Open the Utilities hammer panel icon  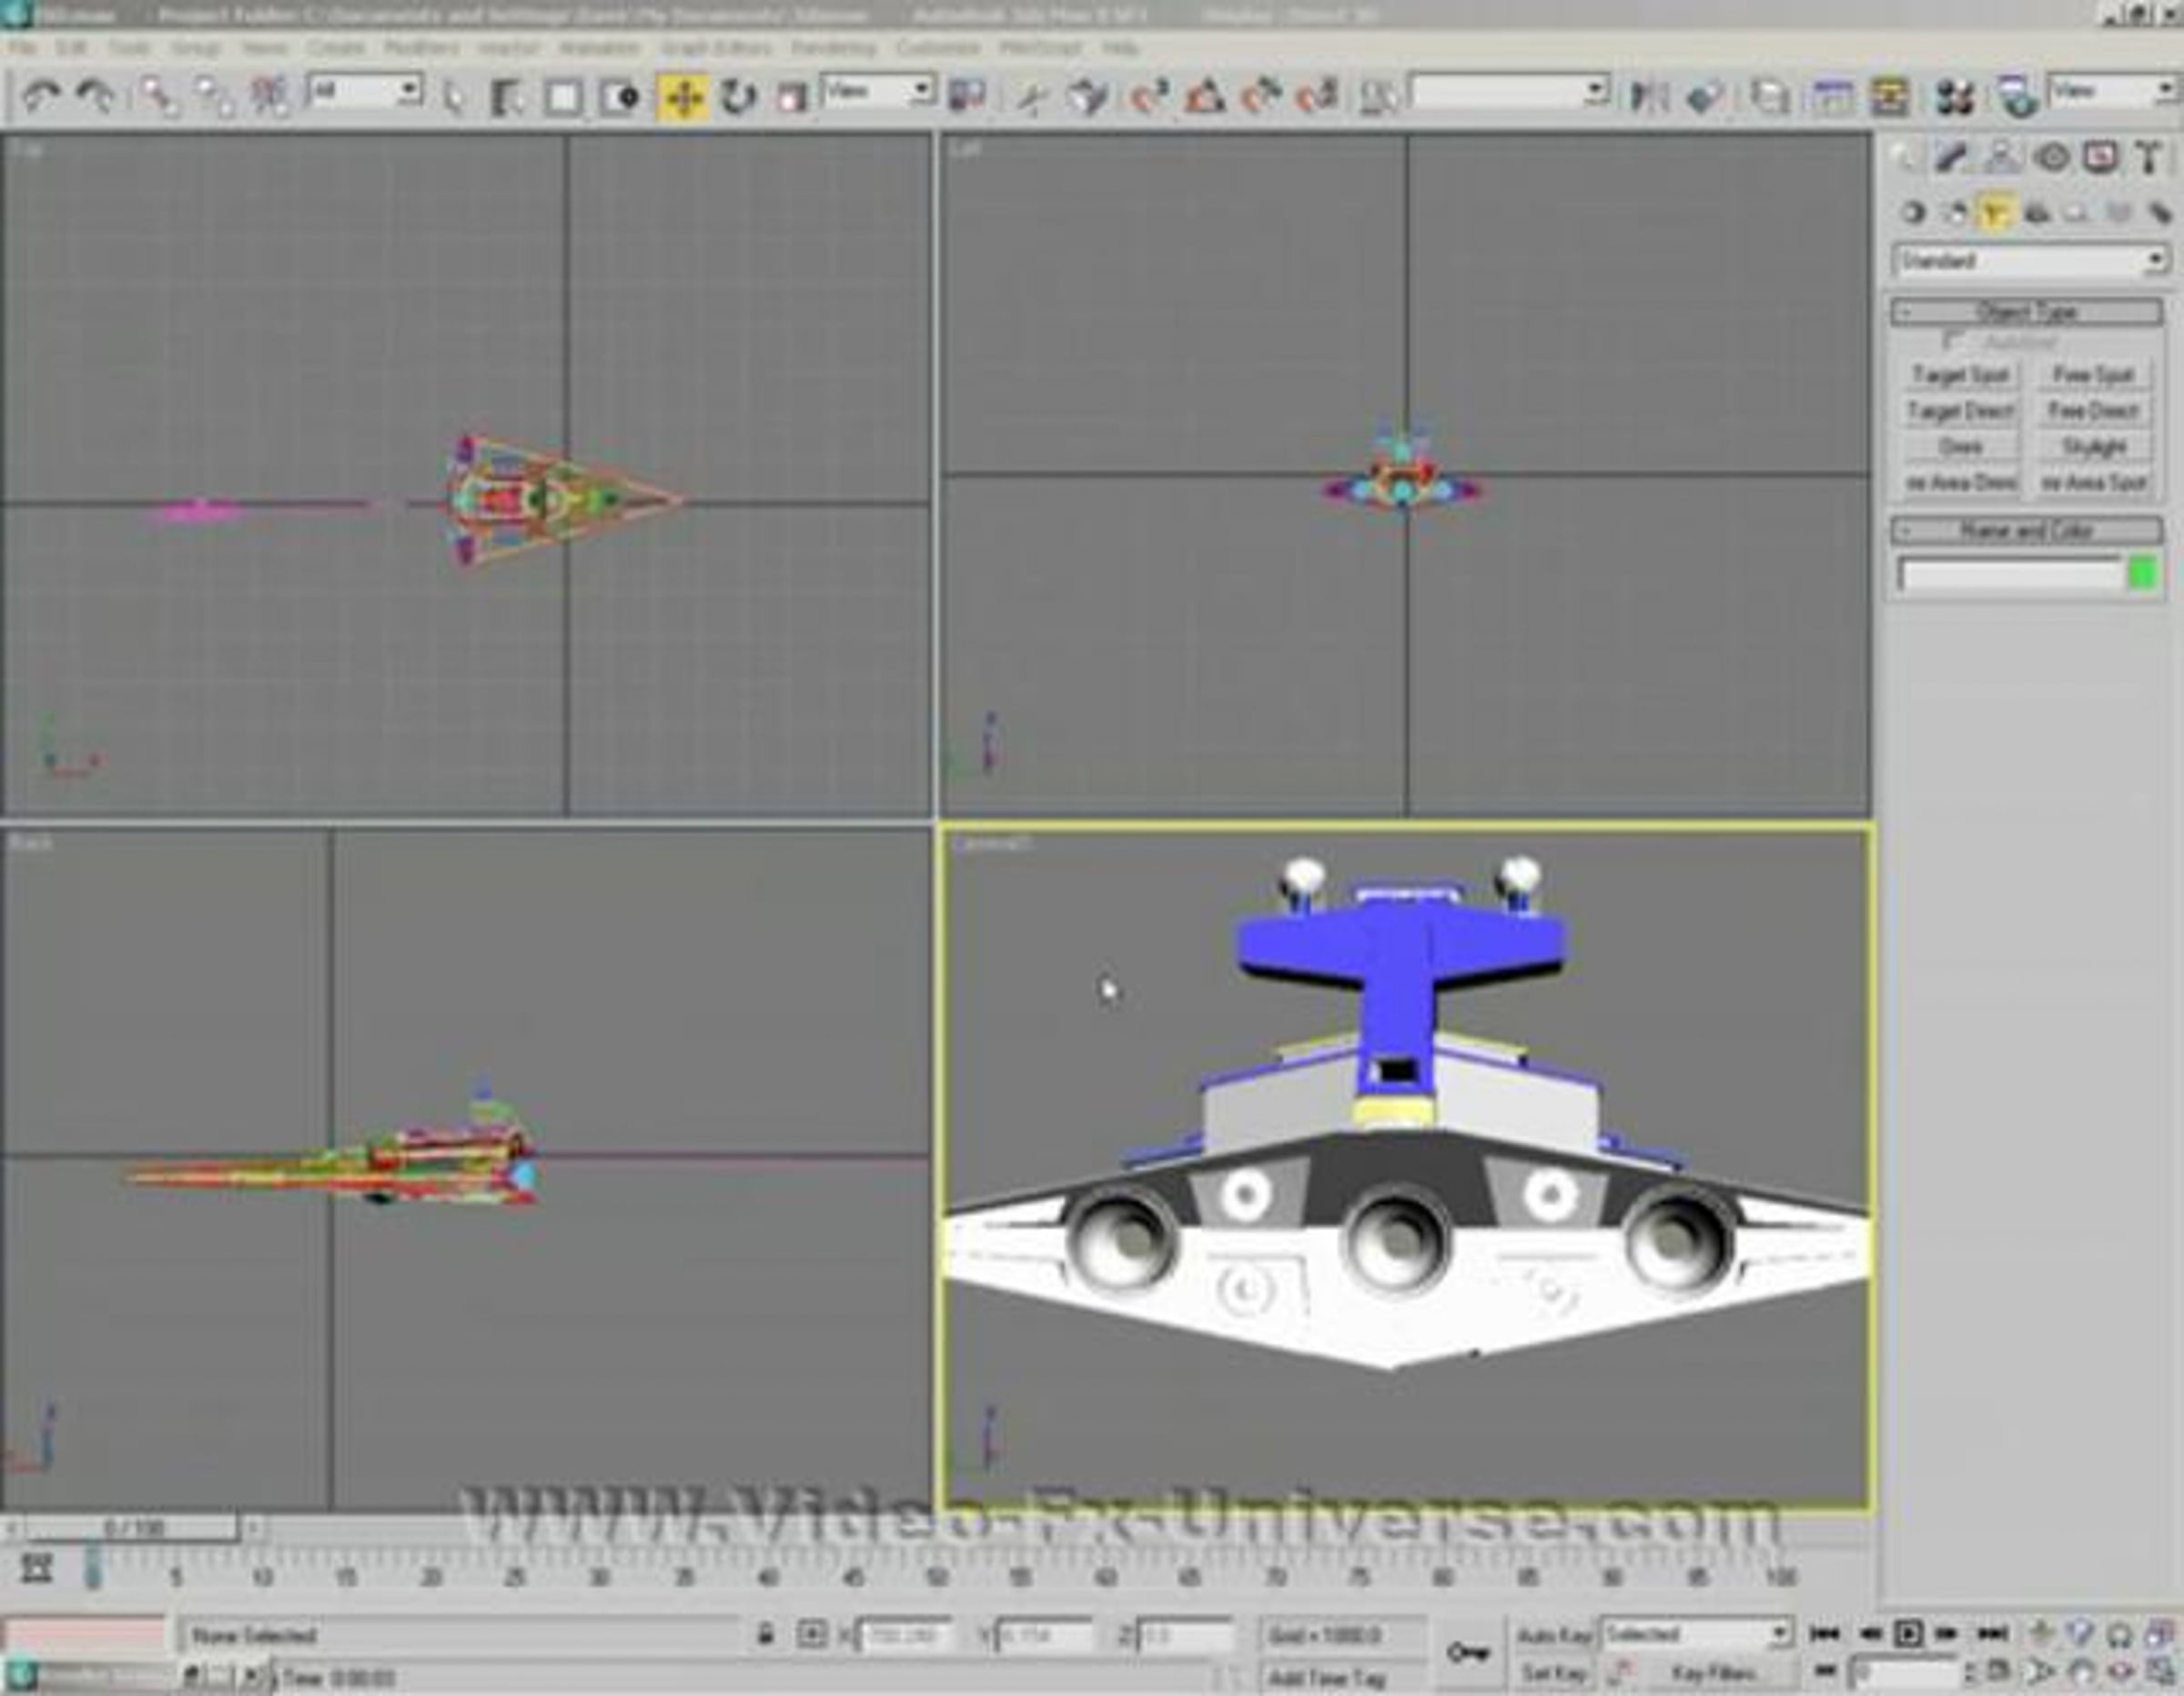pyautogui.click(x=2148, y=158)
